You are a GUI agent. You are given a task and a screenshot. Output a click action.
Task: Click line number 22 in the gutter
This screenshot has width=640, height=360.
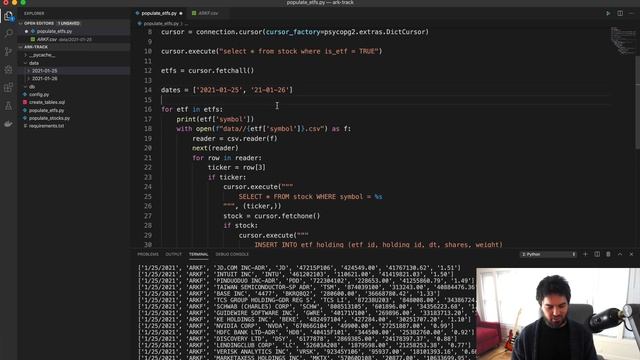(x=147, y=168)
